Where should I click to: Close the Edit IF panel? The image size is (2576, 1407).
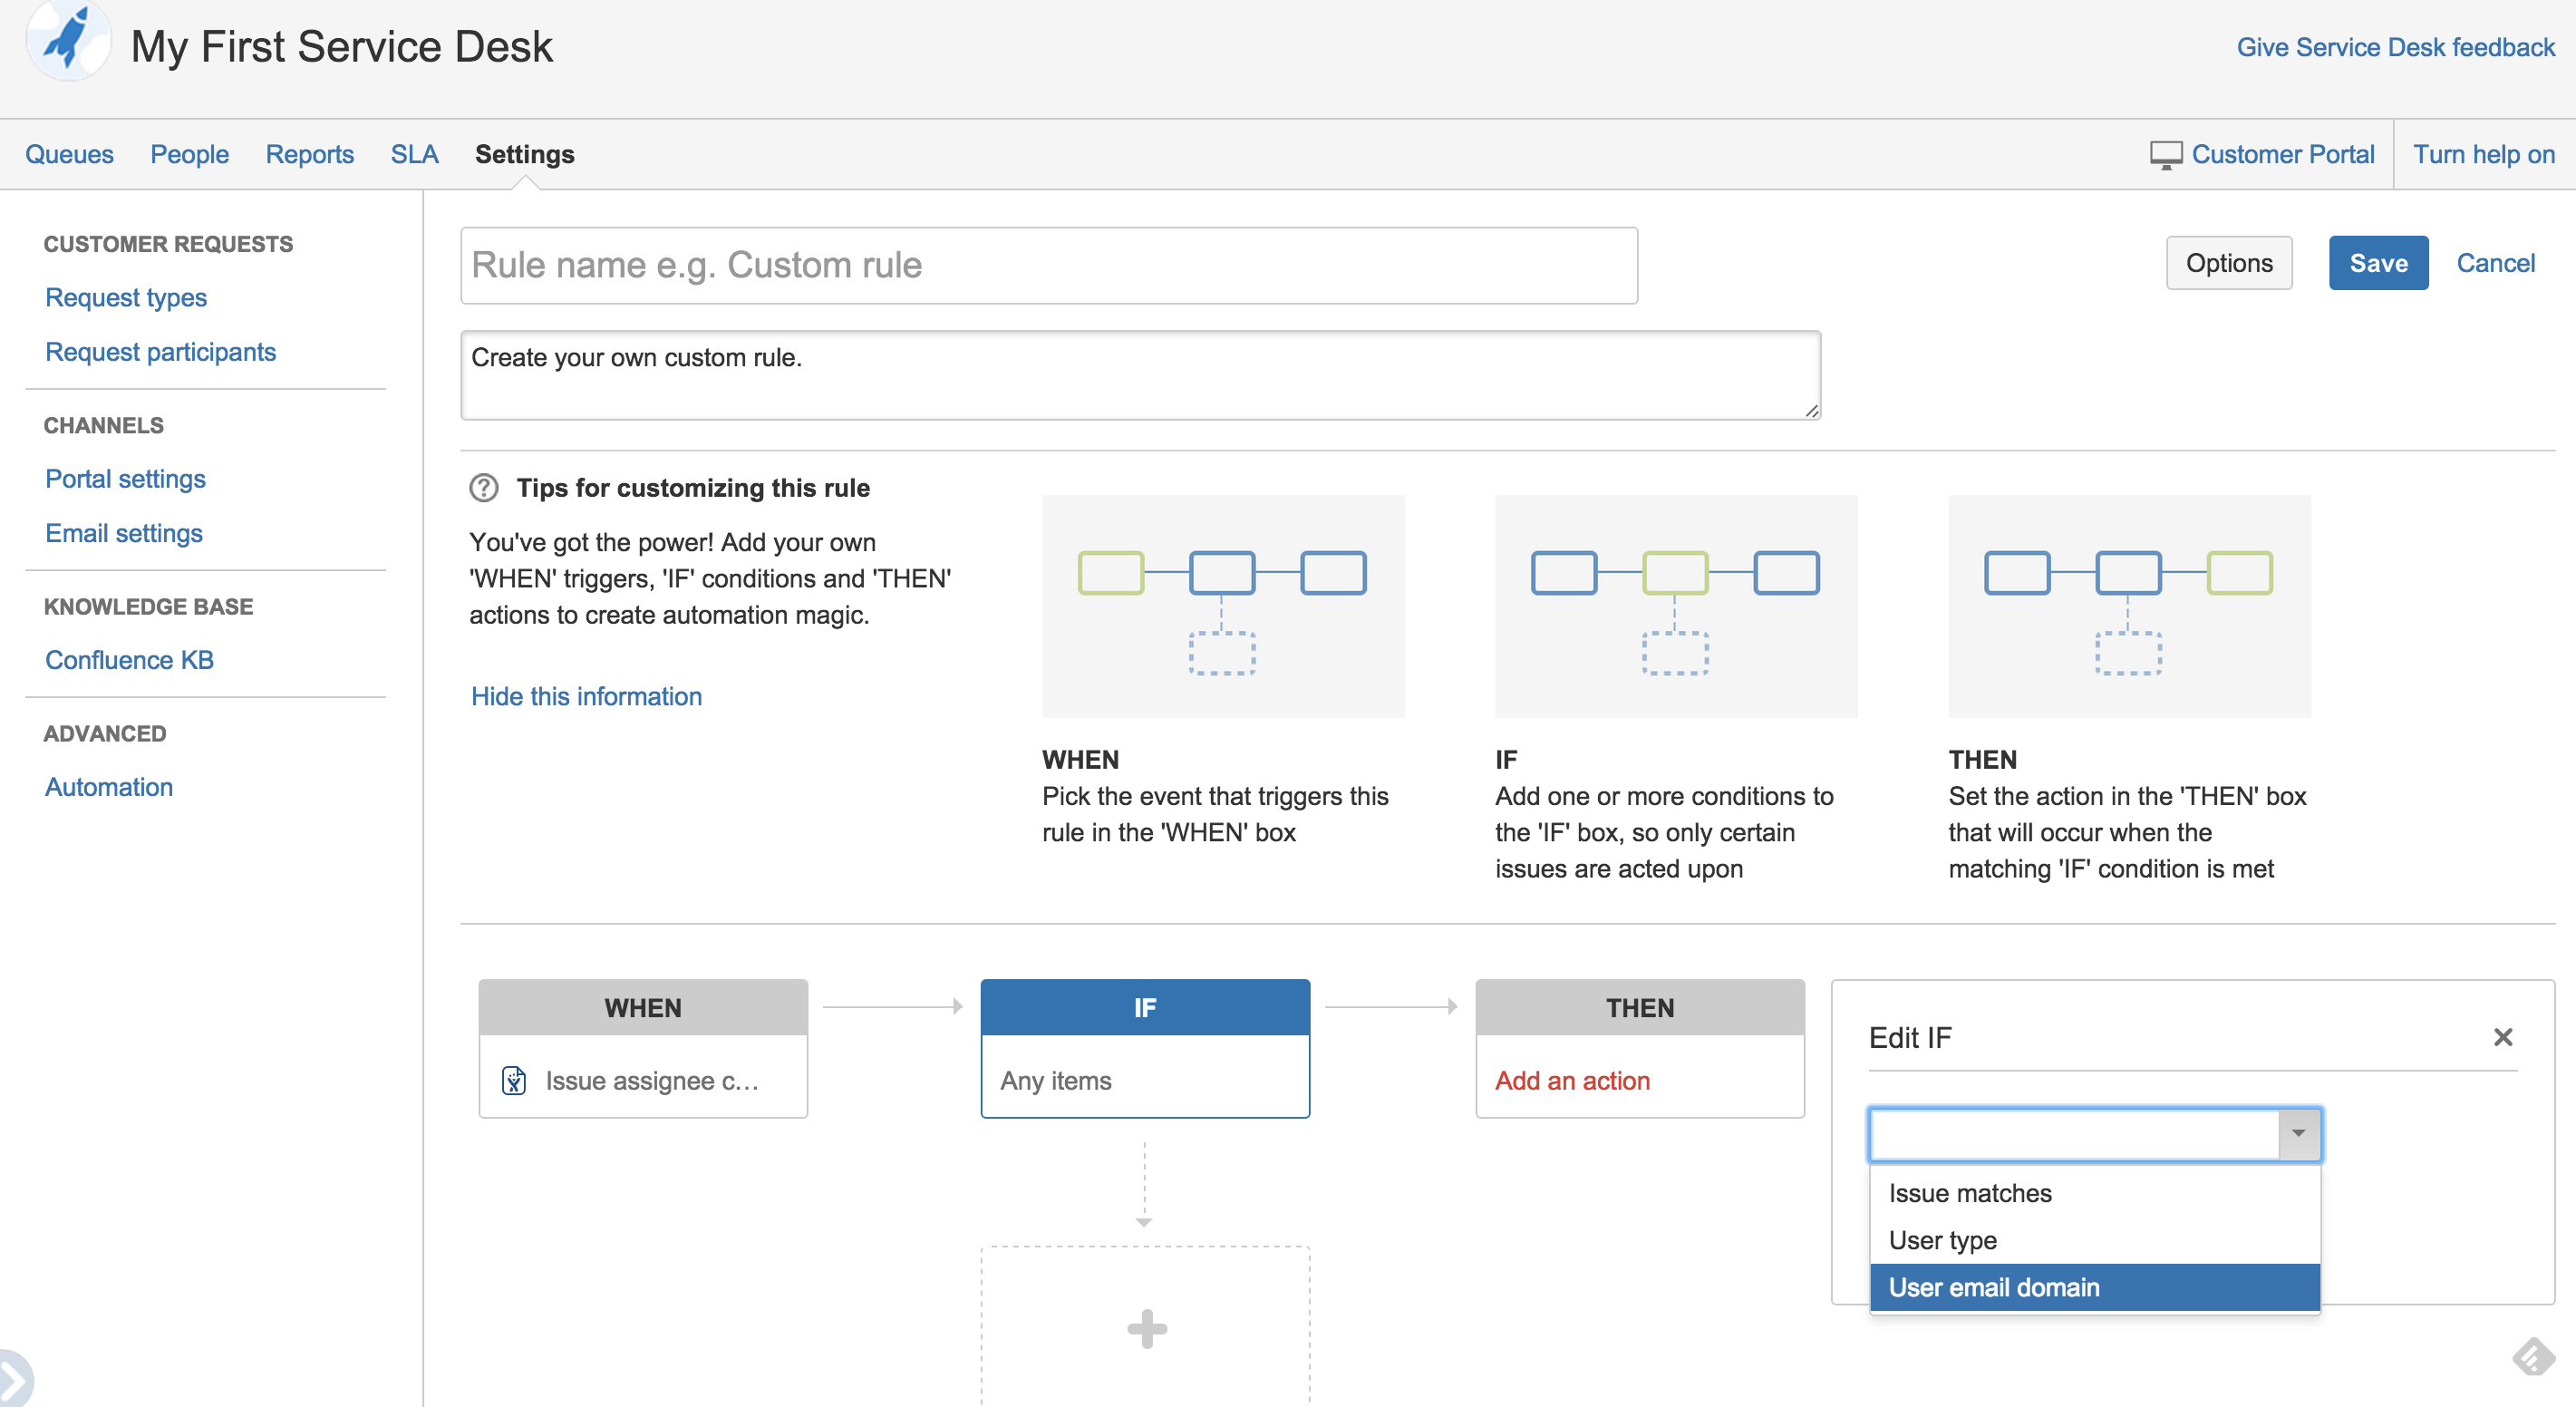(2502, 1037)
